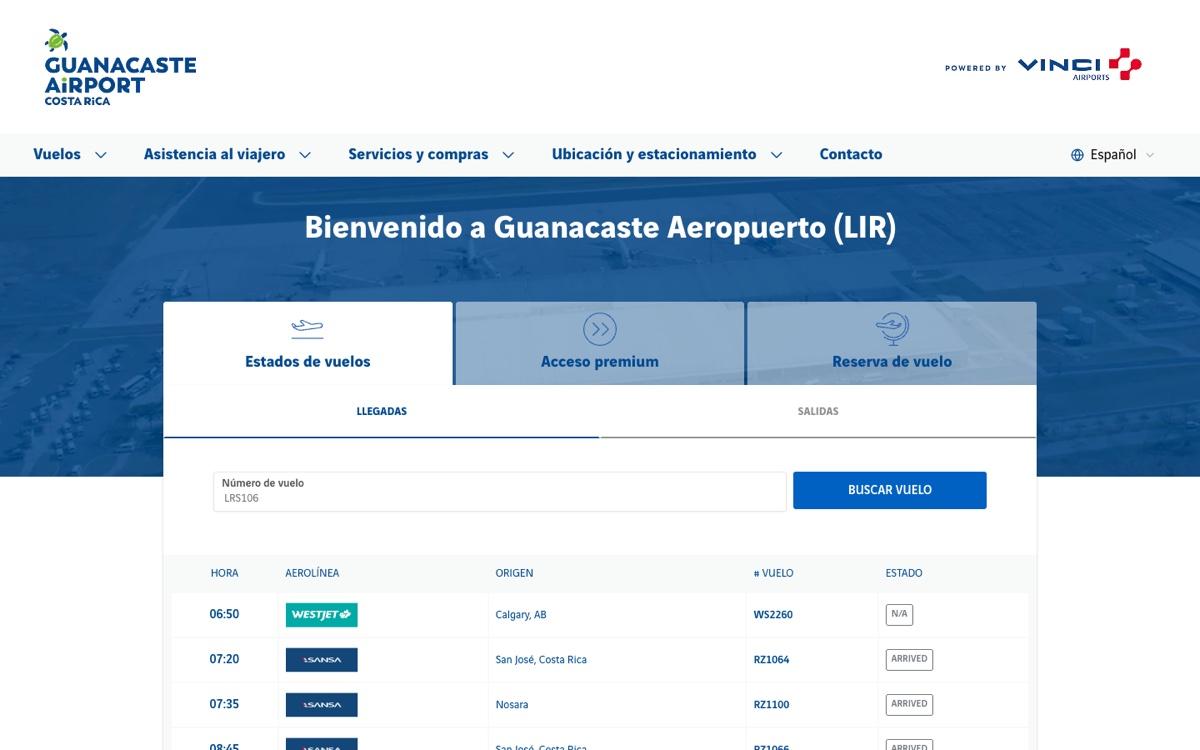
Task: Click the Sansa logo in the 07:20 row
Action: tap(322, 660)
